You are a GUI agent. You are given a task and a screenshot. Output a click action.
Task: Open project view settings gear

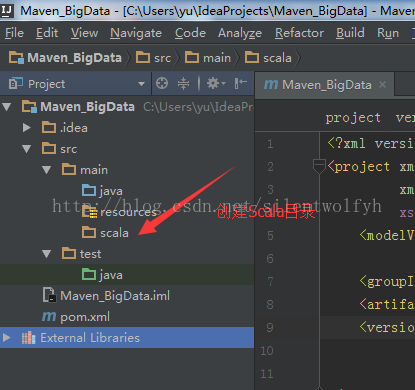tap(216, 83)
